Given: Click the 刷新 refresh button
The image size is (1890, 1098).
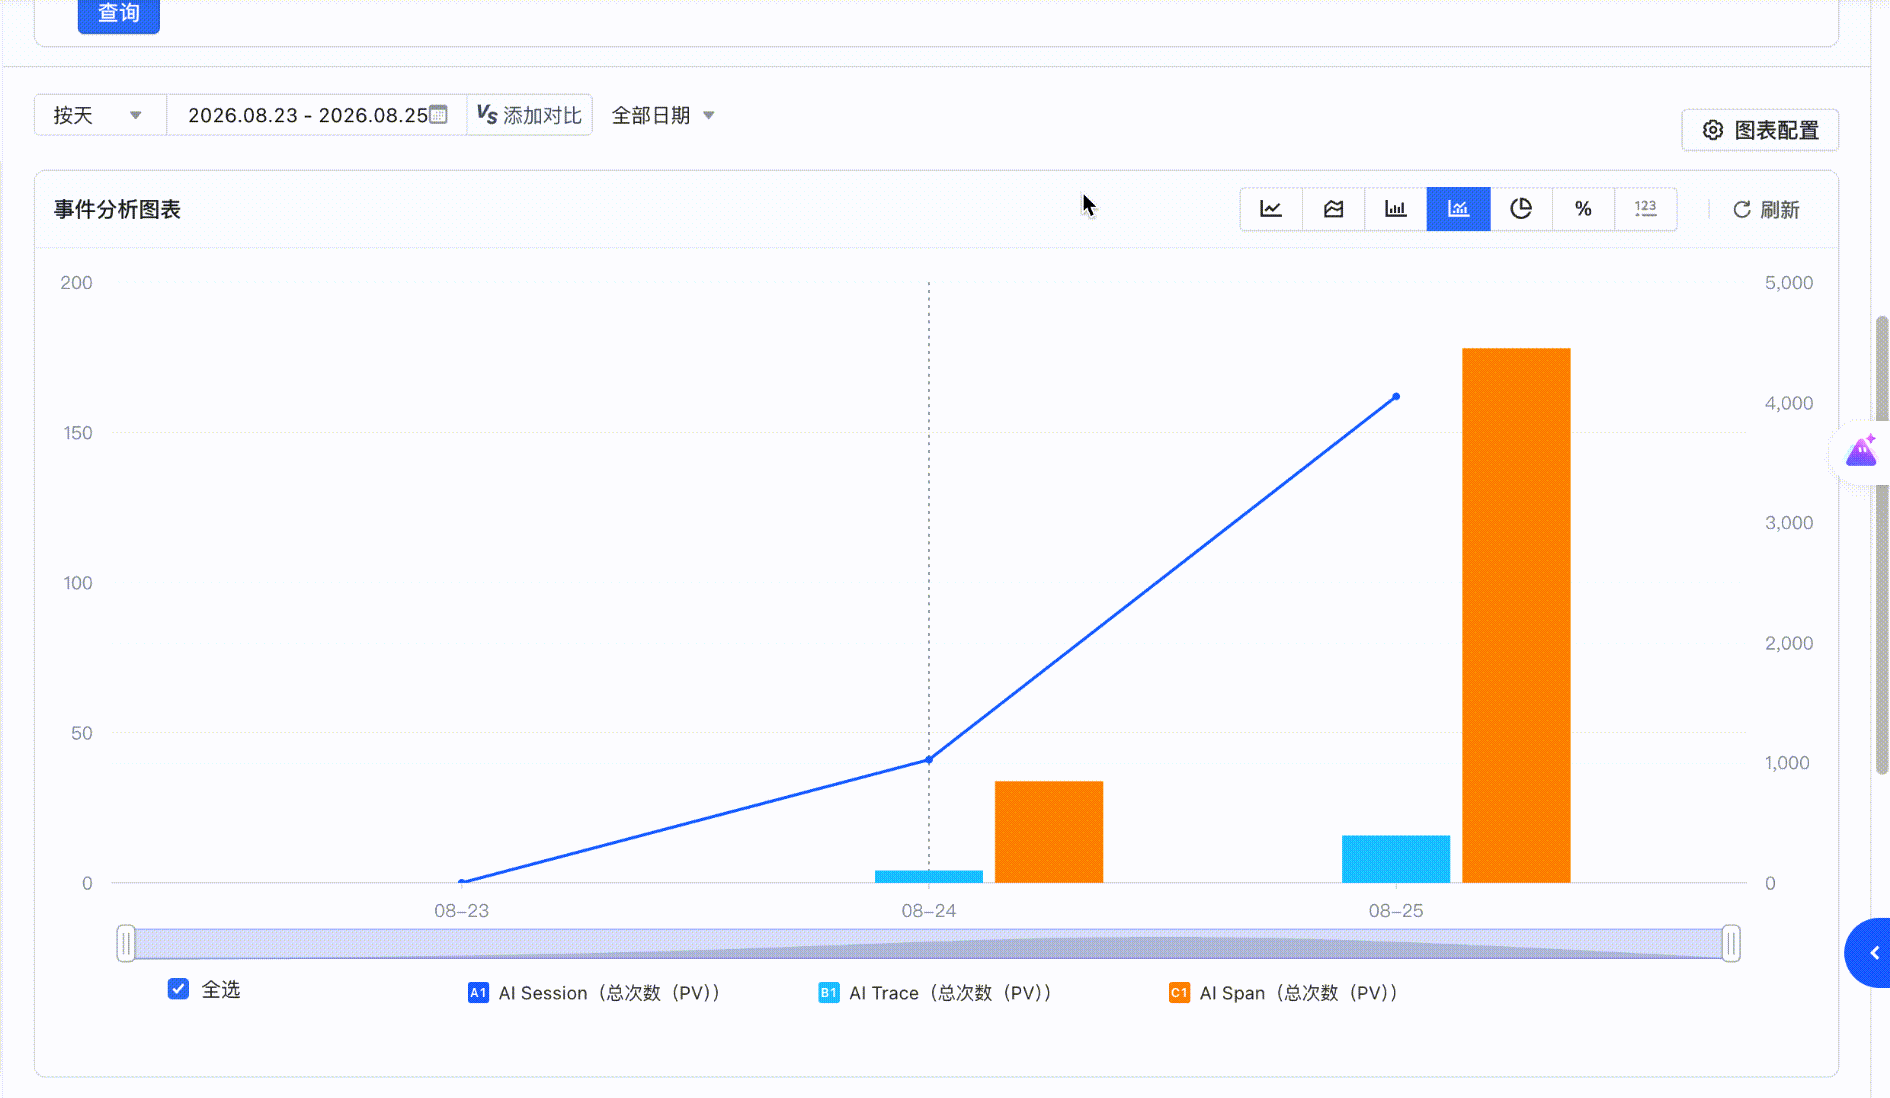Looking at the screenshot, I should click(x=1766, y=210).
